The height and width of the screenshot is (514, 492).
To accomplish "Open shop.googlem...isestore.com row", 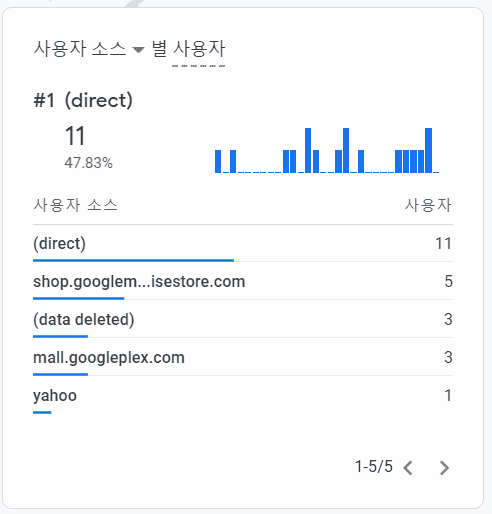I will click(243, 281).
